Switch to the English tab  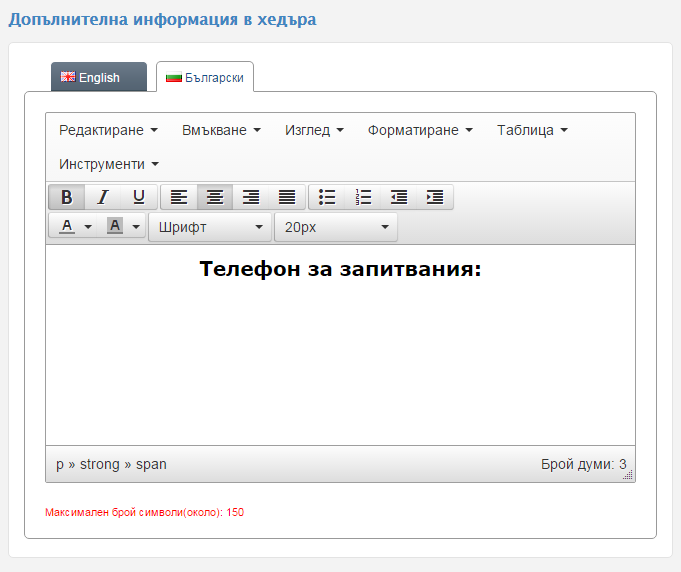pos(99,77)
